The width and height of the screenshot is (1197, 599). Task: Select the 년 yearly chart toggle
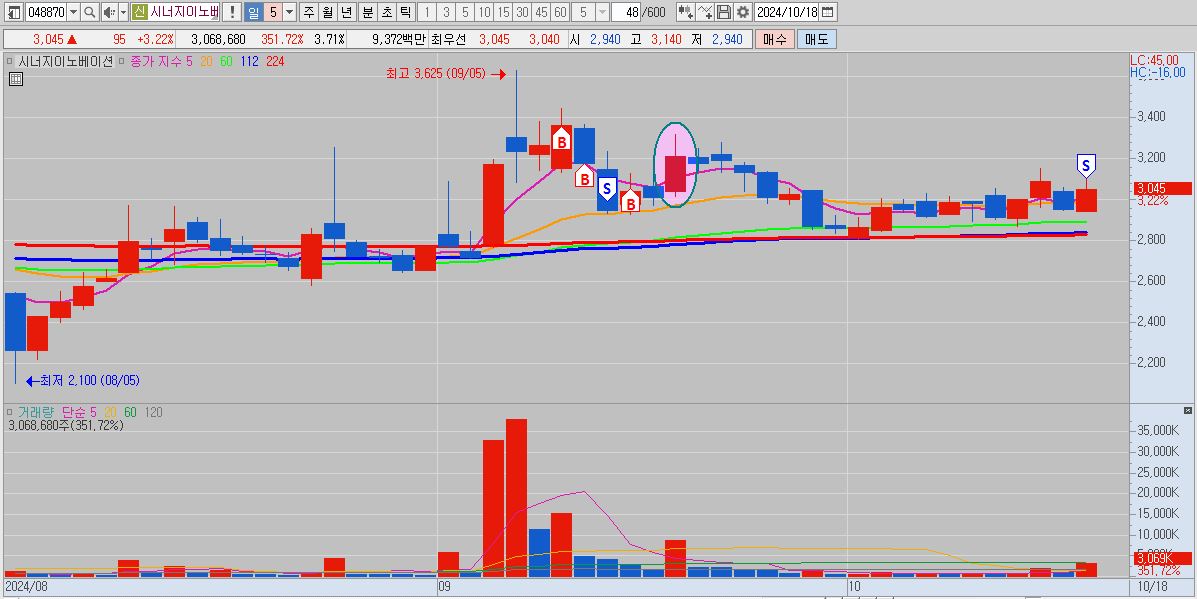347,12
